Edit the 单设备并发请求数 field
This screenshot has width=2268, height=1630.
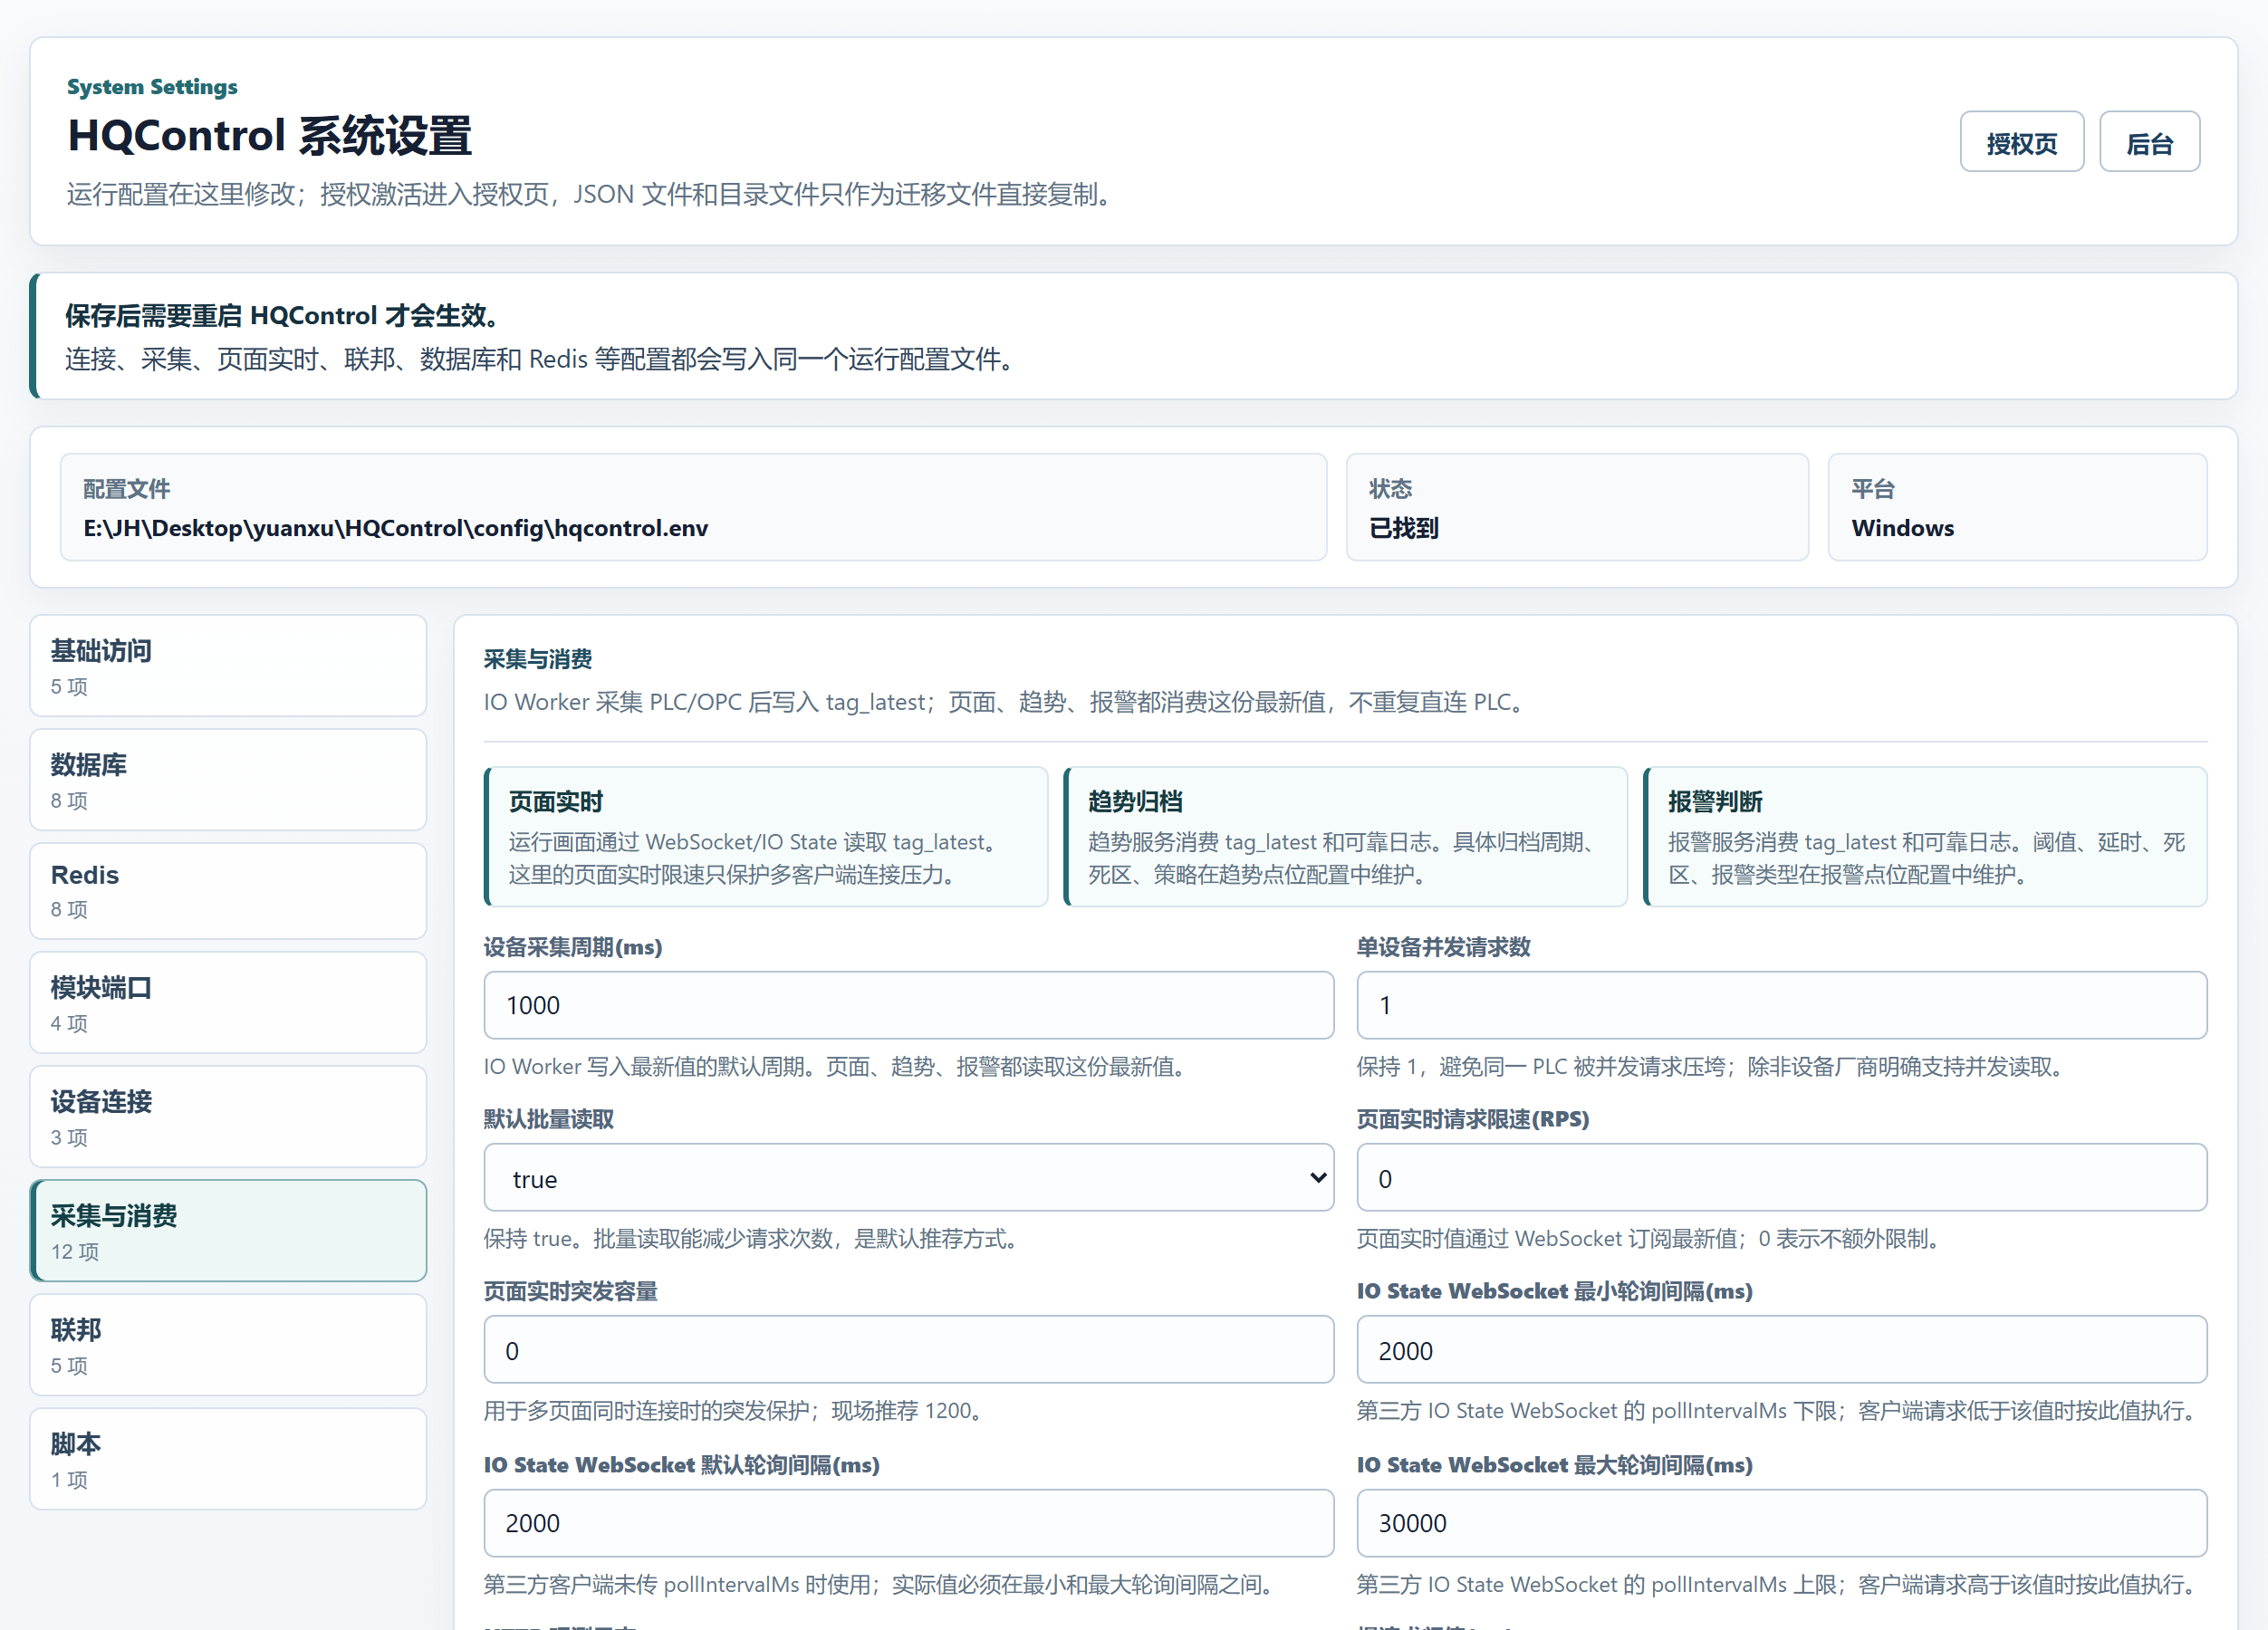[1781, 1005]
